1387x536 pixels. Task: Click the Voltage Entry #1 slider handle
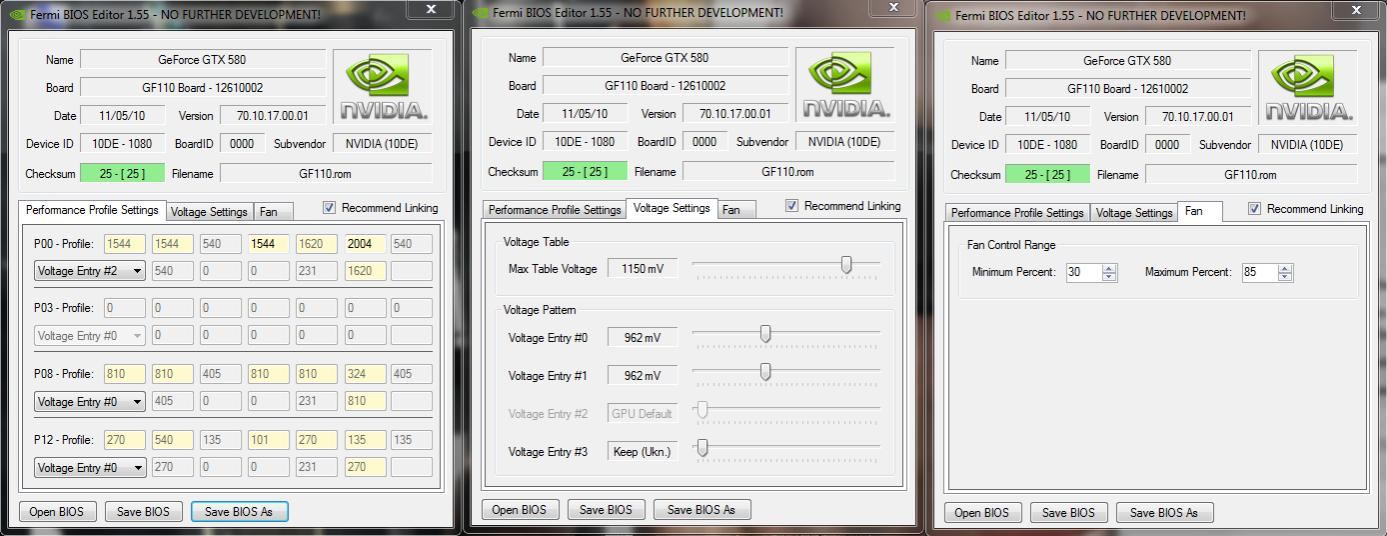766,372
